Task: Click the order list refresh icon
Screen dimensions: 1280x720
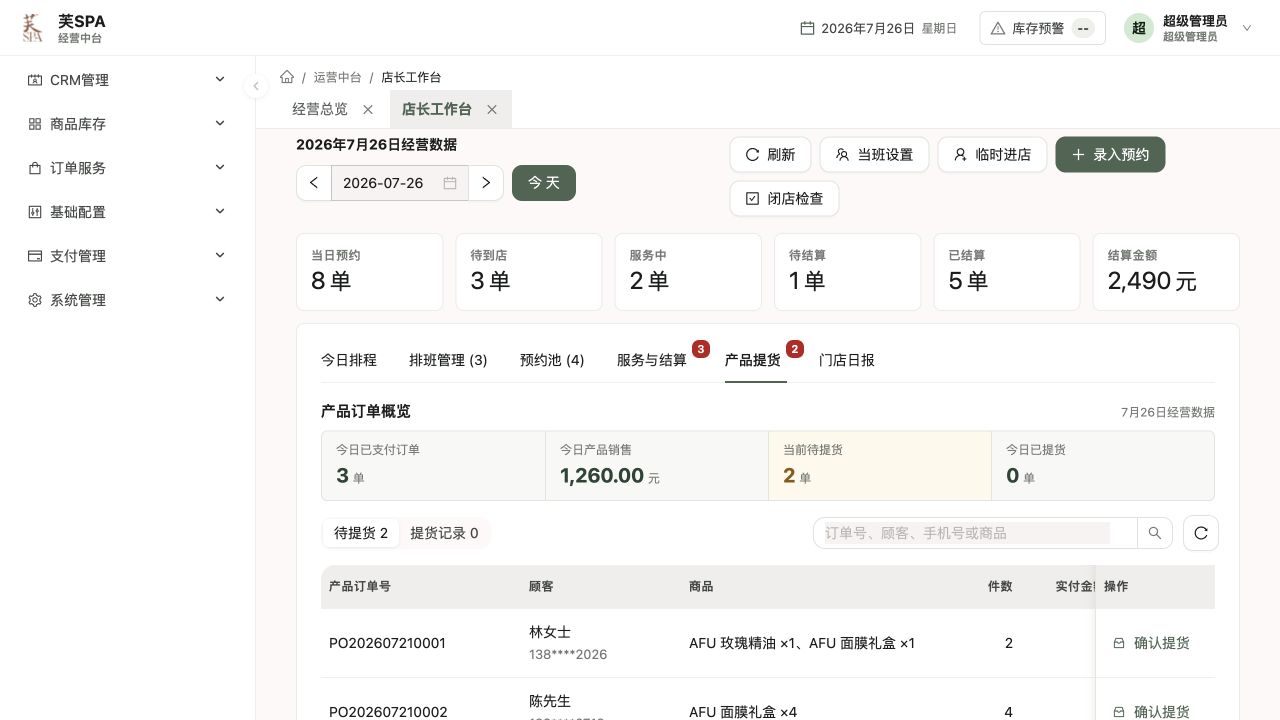Action: click(1201, 533)
